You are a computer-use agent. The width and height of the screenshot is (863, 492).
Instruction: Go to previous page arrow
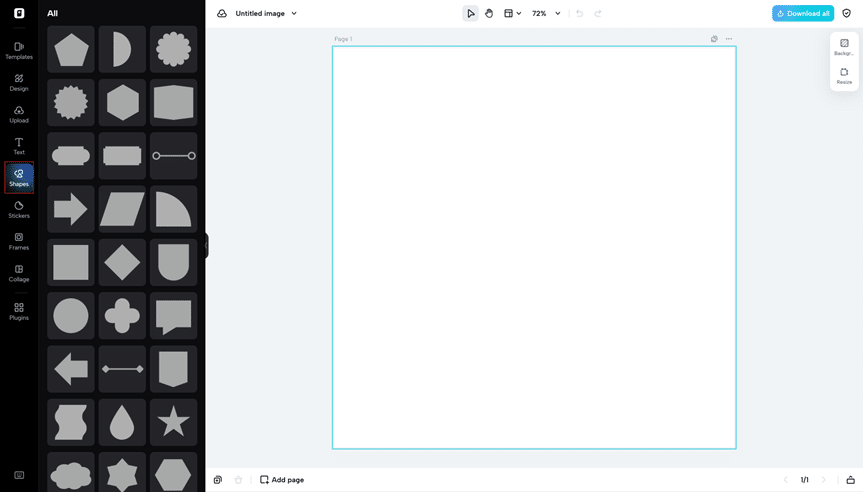click(x=785, y=480)
